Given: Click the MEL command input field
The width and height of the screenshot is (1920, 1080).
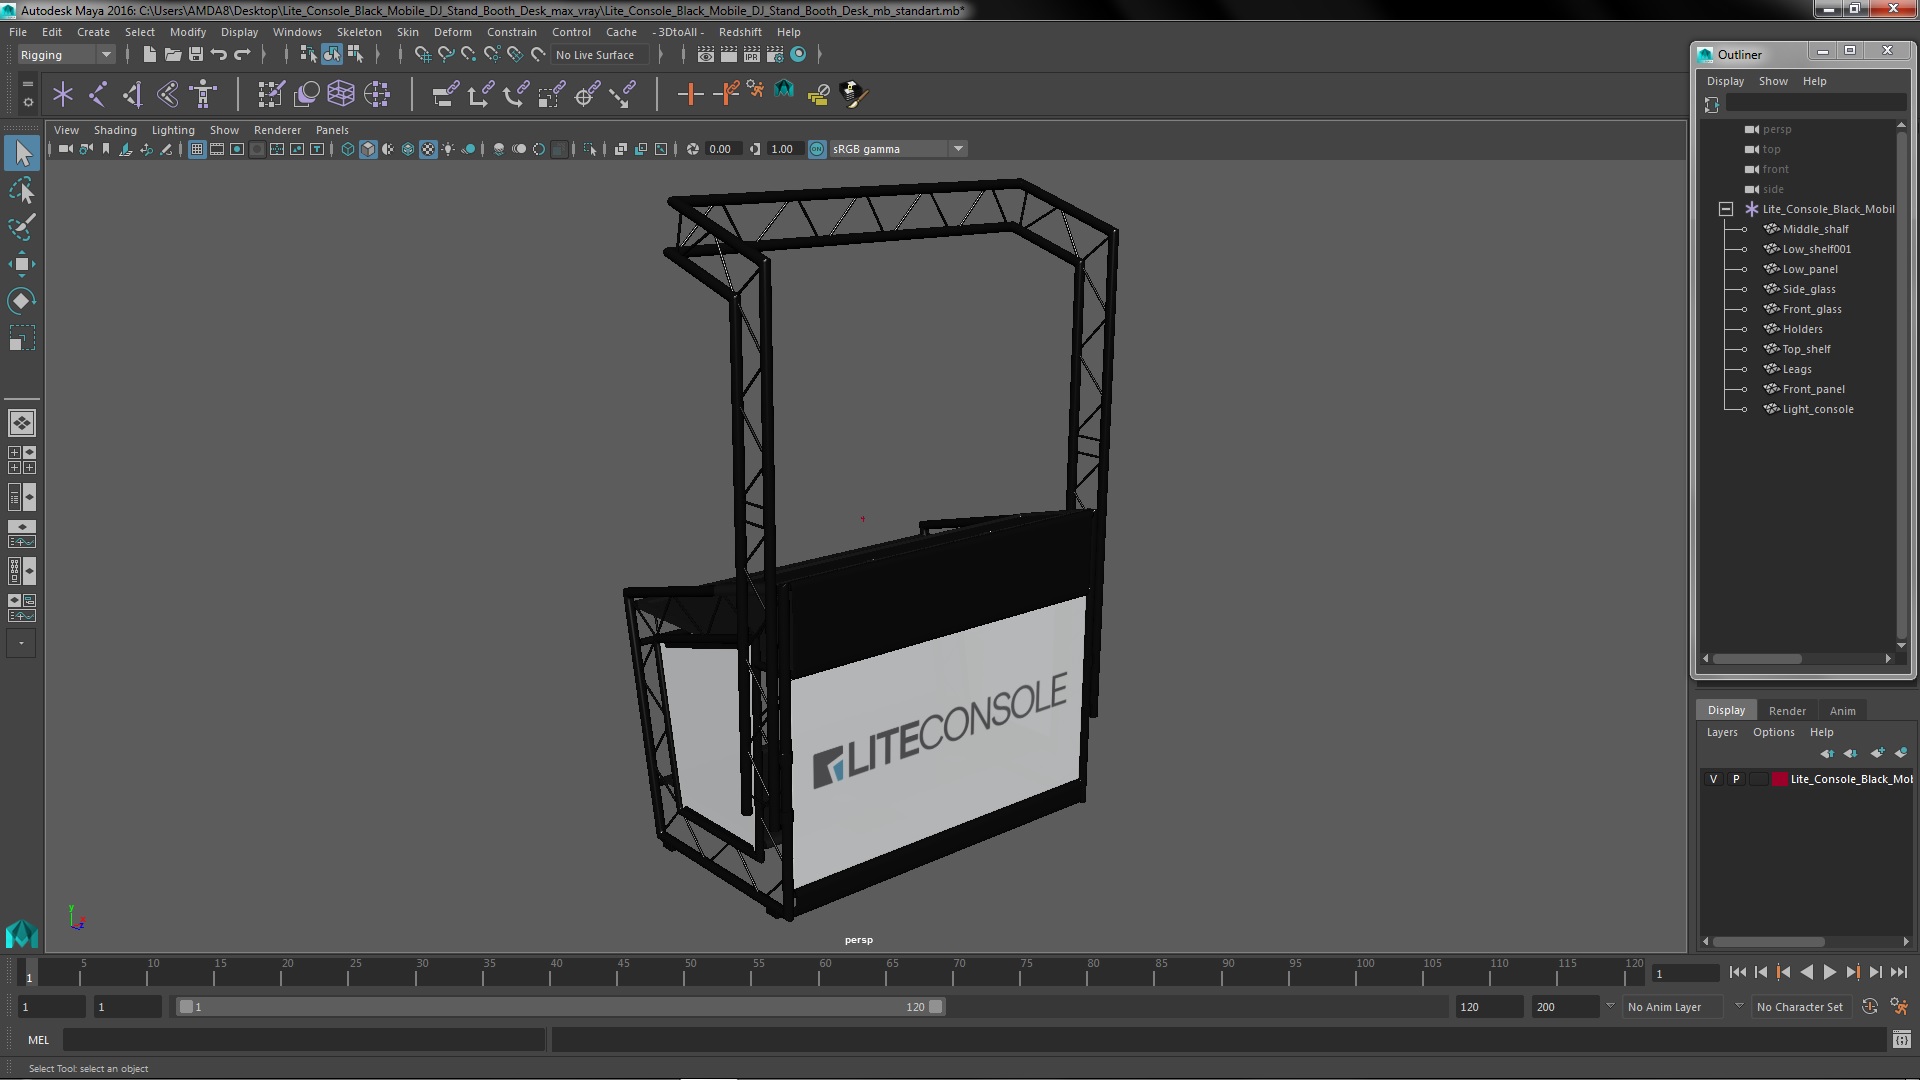Looking at the screenshot, I should pos(304,1040).
